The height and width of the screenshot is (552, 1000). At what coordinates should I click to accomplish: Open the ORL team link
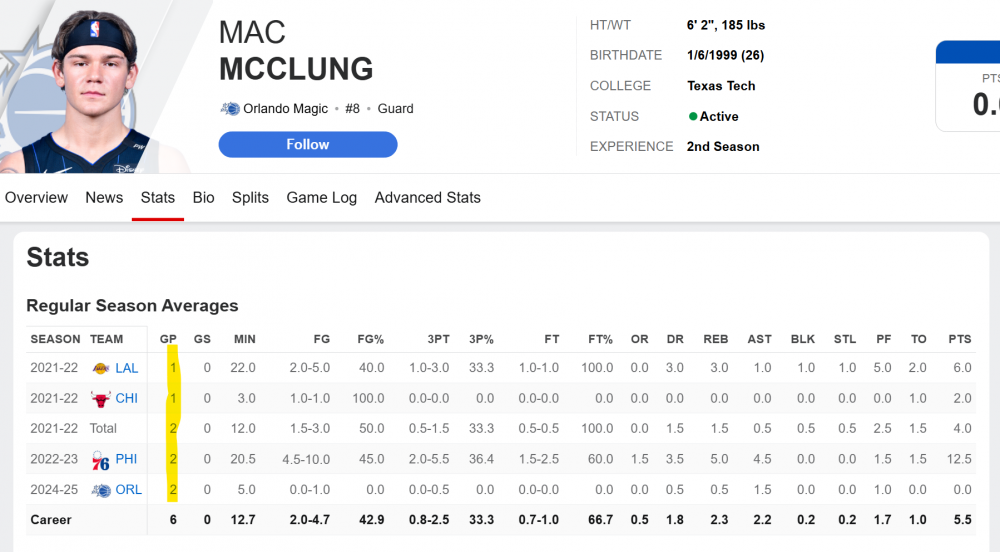coord(129,490)
